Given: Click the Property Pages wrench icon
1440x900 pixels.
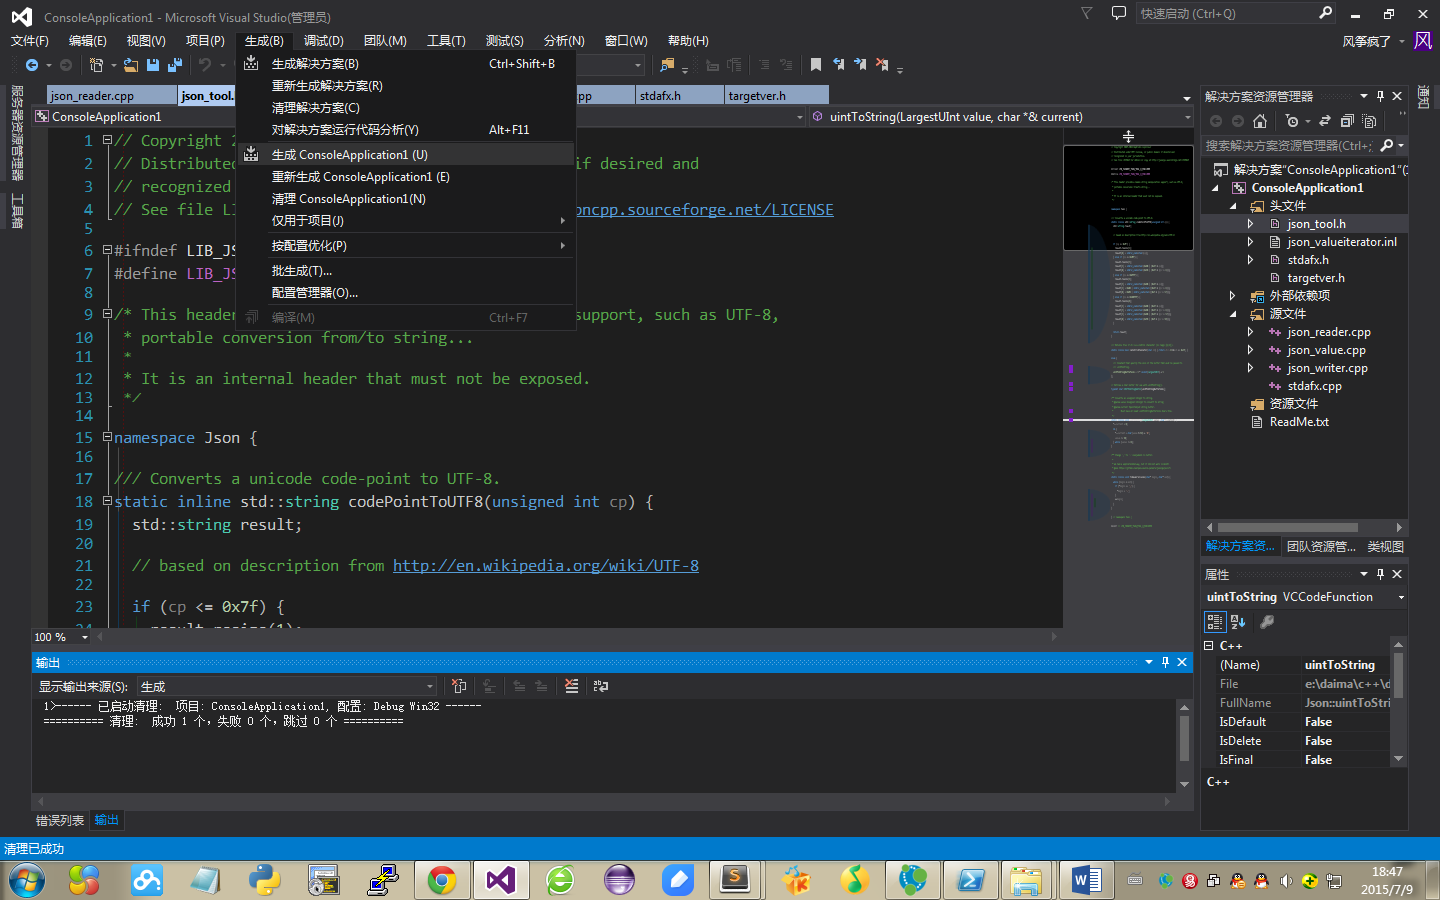Looking at the screenshot, I should click(1267, 622).
